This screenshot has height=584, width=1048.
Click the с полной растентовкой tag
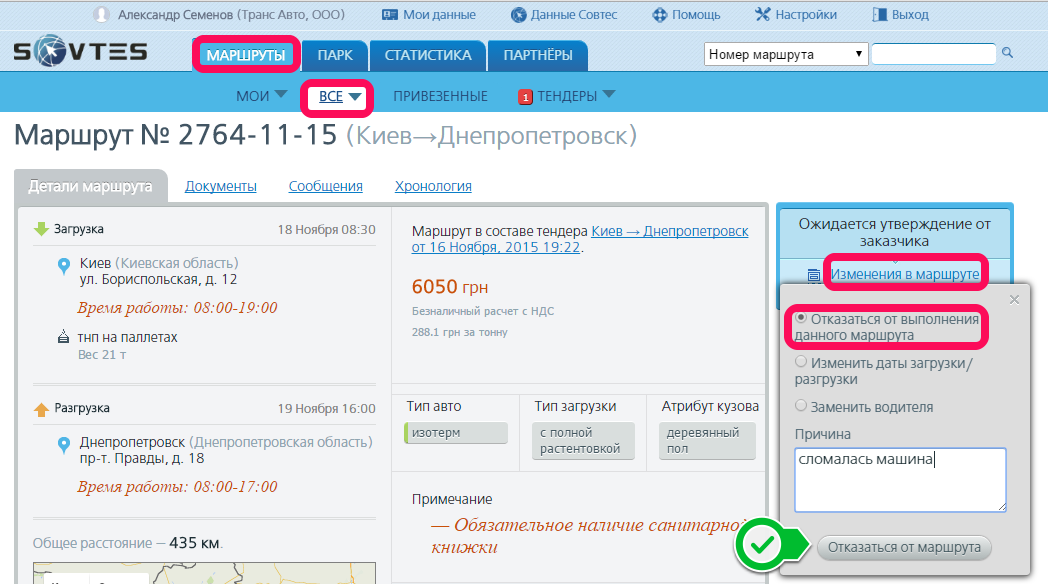click(583, 441)
